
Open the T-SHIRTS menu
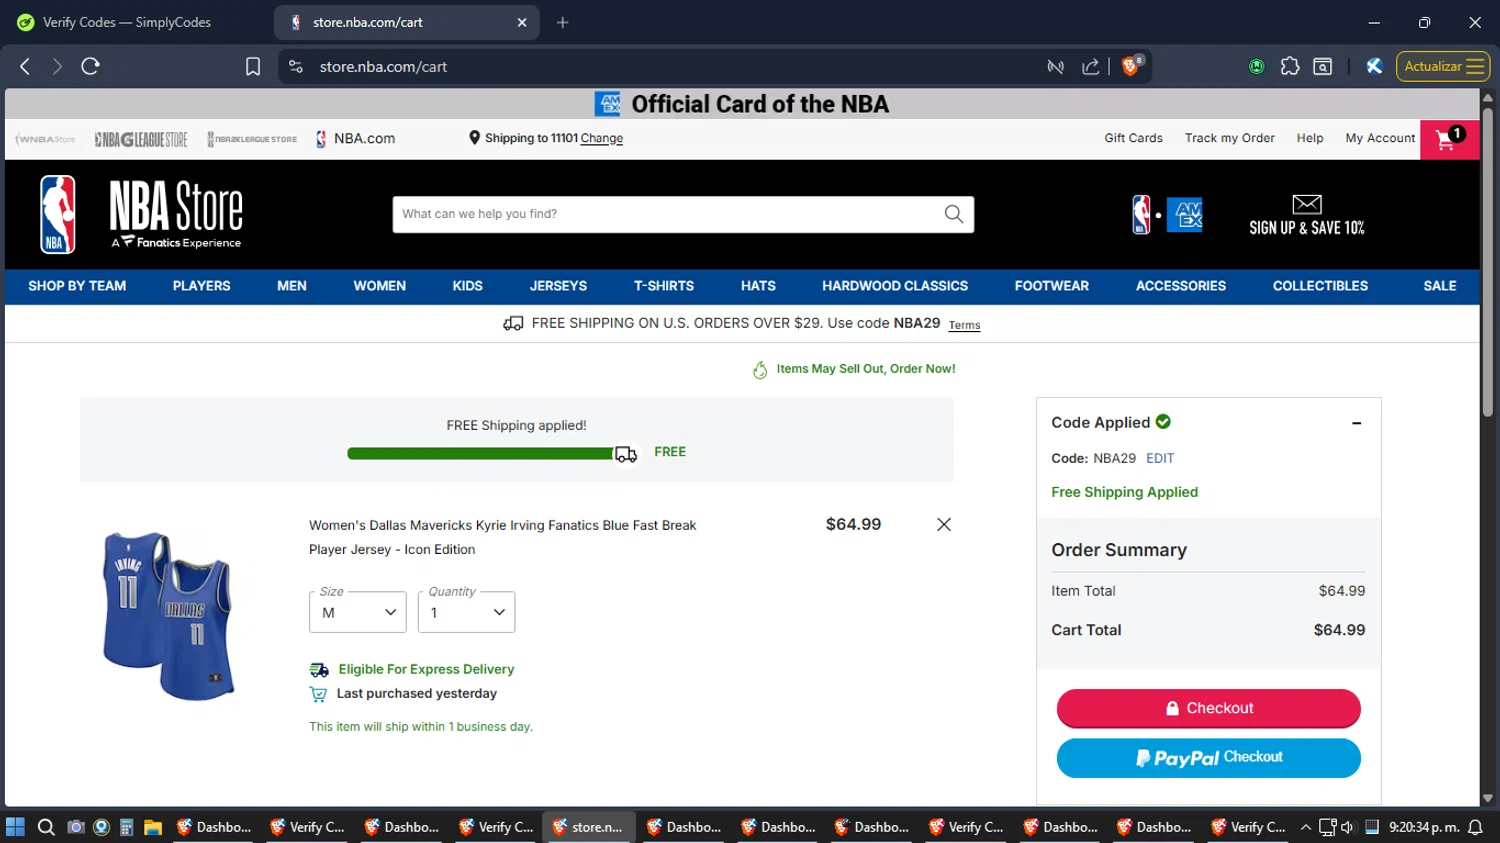click(664, 286)
